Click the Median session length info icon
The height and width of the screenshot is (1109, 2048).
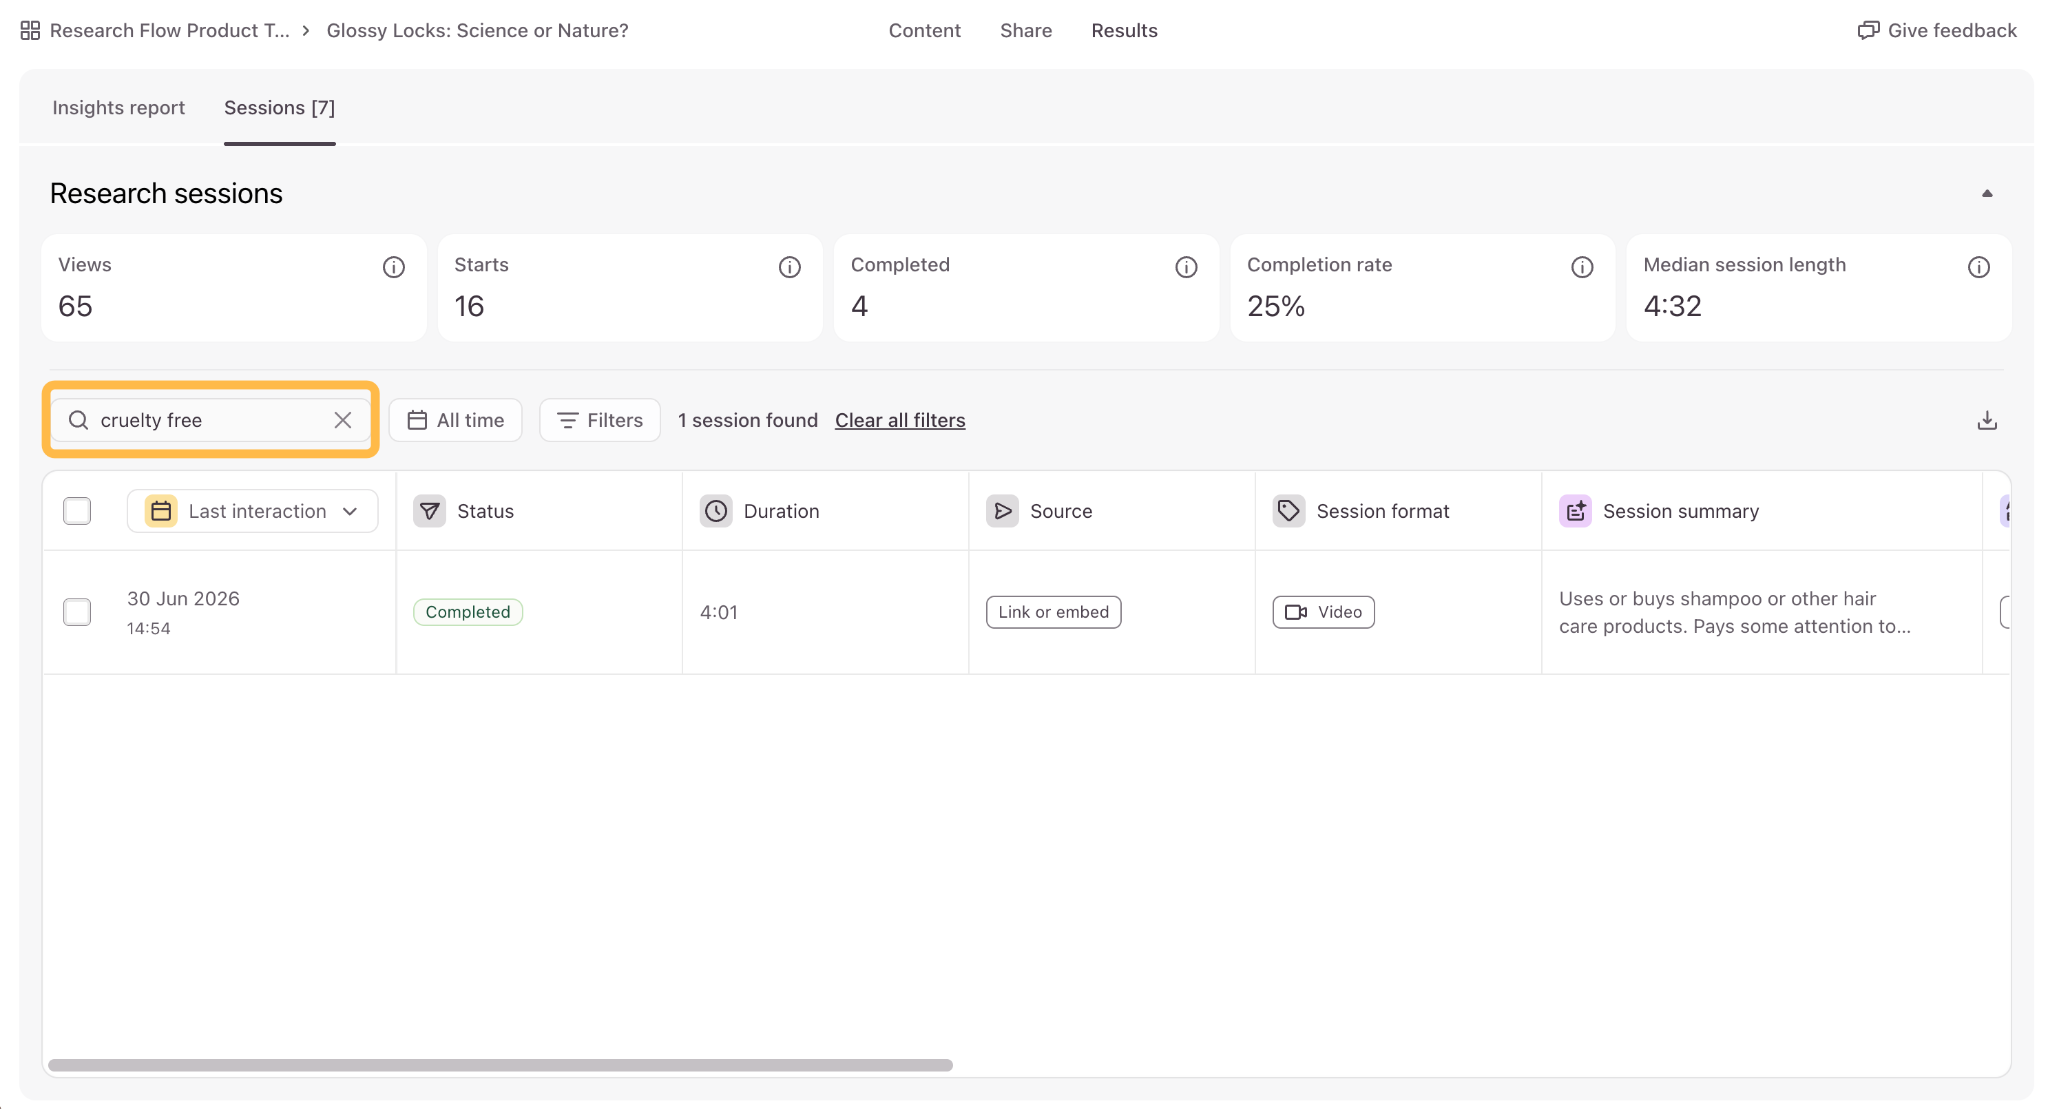1979,267
